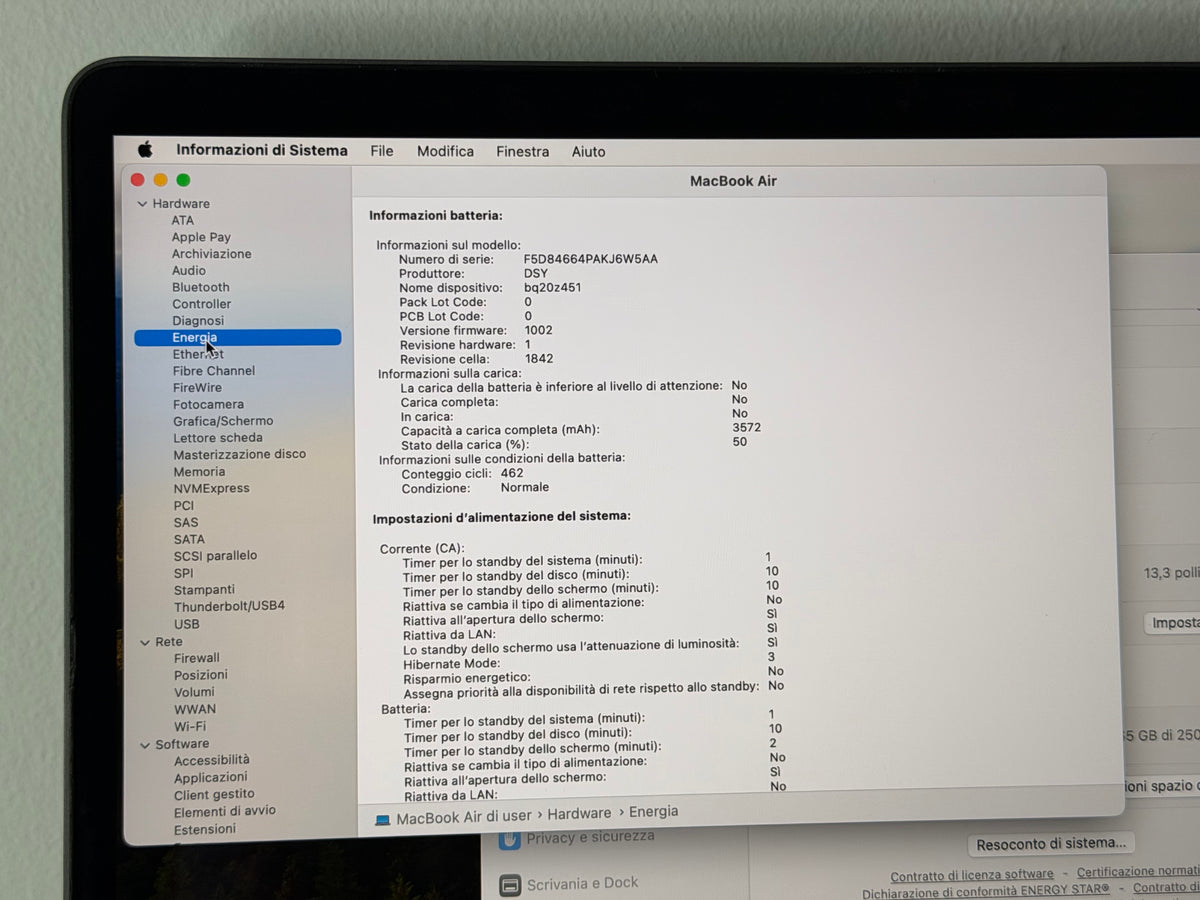The height and width of the screenshot is (900, 1200).
Task: Select Bluetooth in the sidebar
Action: 201,287
